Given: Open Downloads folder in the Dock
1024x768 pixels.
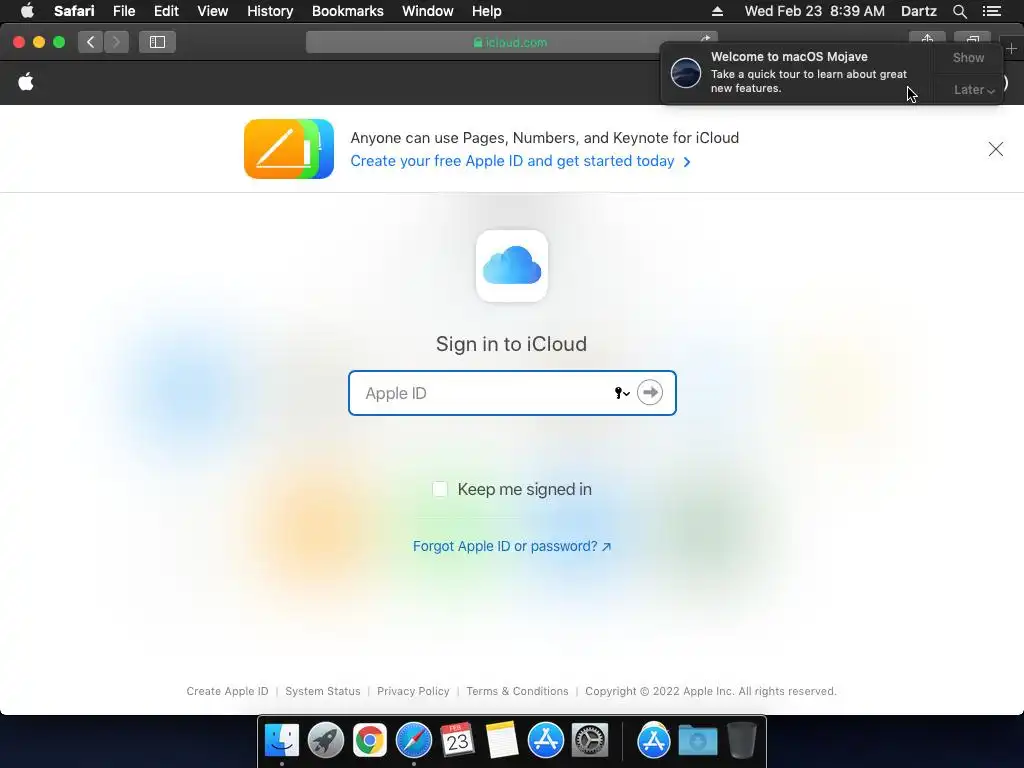Looking at the screenshot, I should [x=697, y=741].
